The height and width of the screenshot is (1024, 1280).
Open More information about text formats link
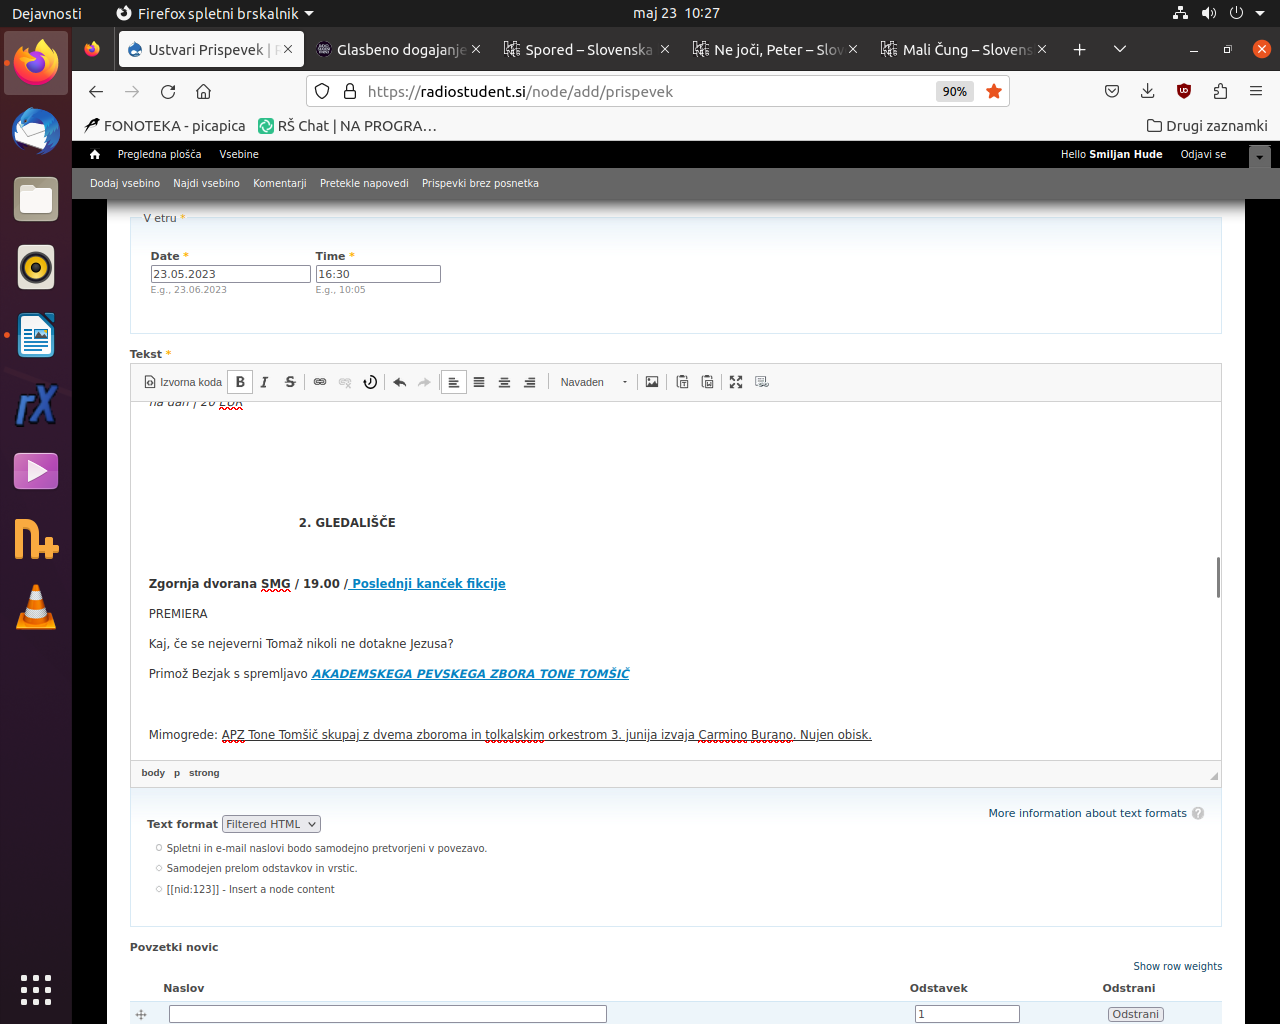pyautogui.click(x=1087, y=813)
